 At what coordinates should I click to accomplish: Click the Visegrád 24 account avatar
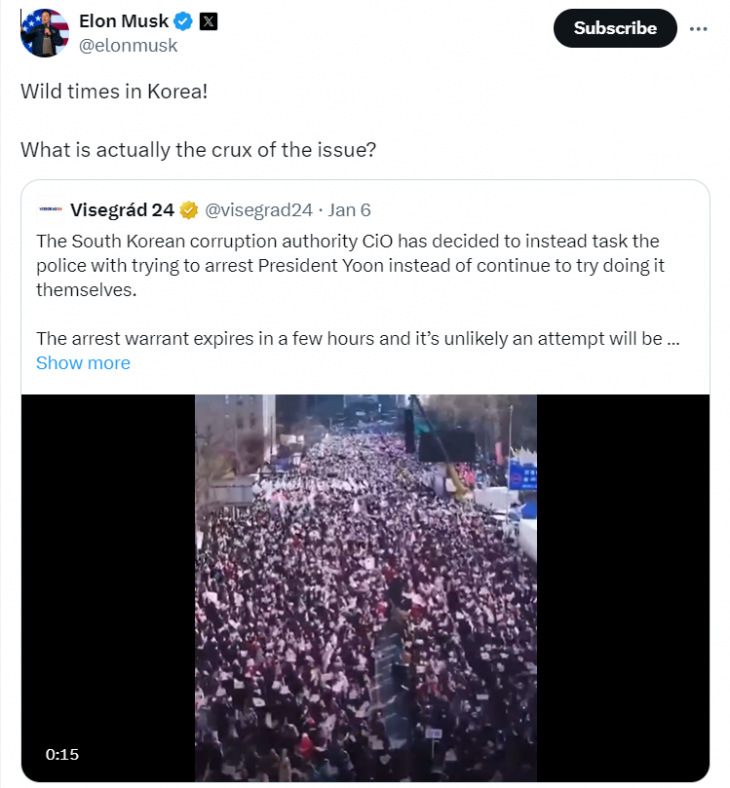(x=50, y=210)
